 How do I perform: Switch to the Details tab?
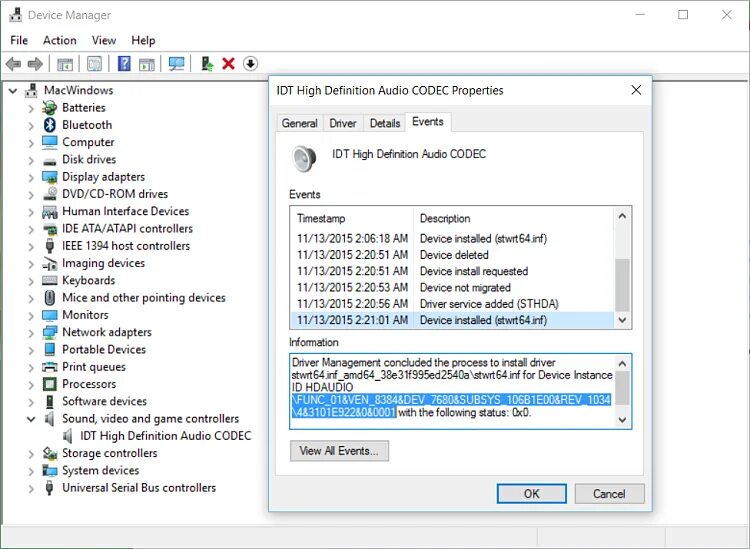[385, 123]
